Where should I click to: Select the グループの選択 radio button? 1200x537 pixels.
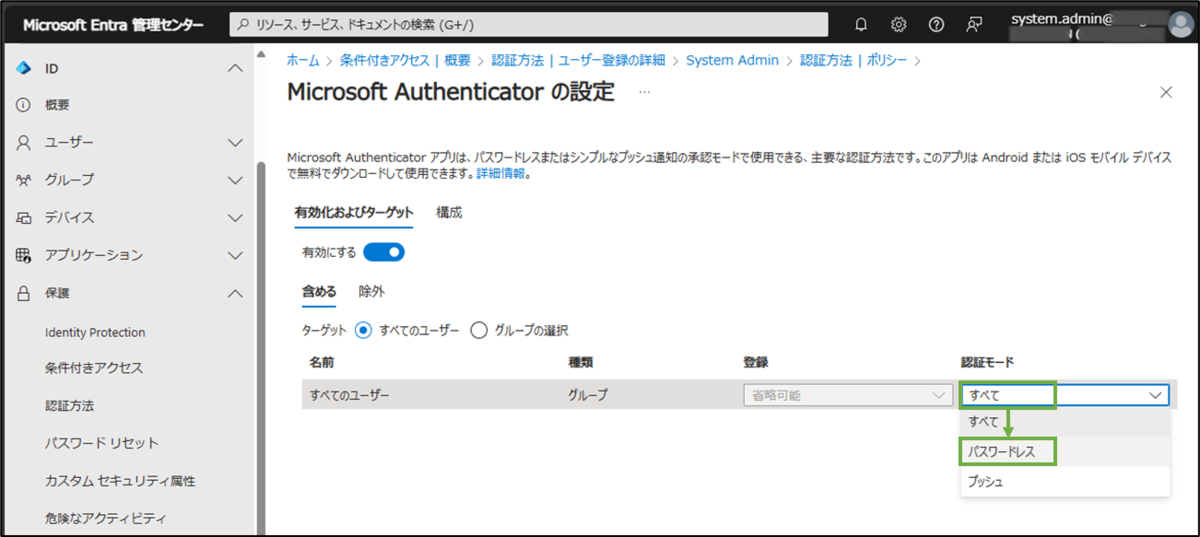coord(479,330)
